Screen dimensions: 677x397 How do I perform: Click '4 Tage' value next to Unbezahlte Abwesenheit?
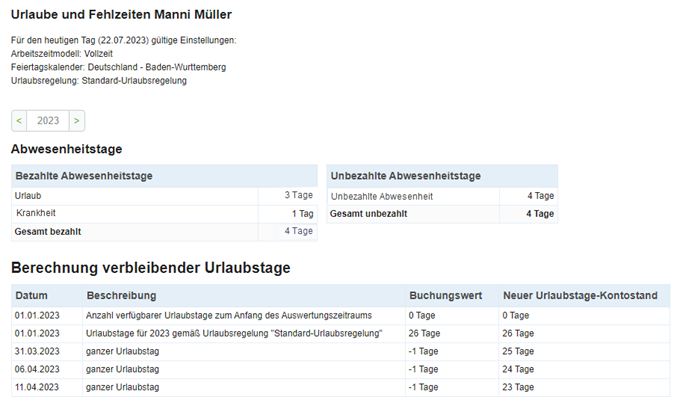541,196
